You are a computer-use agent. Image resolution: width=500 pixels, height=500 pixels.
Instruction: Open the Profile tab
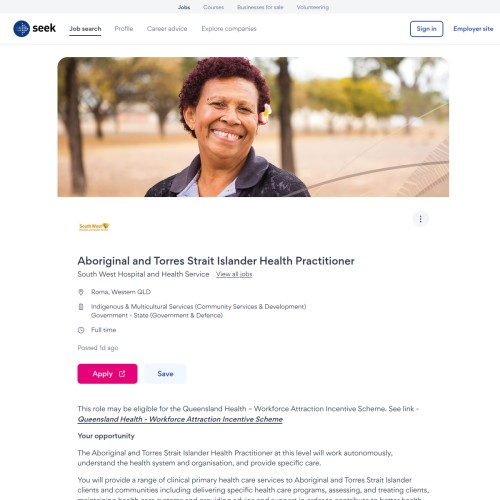(124, 29)
